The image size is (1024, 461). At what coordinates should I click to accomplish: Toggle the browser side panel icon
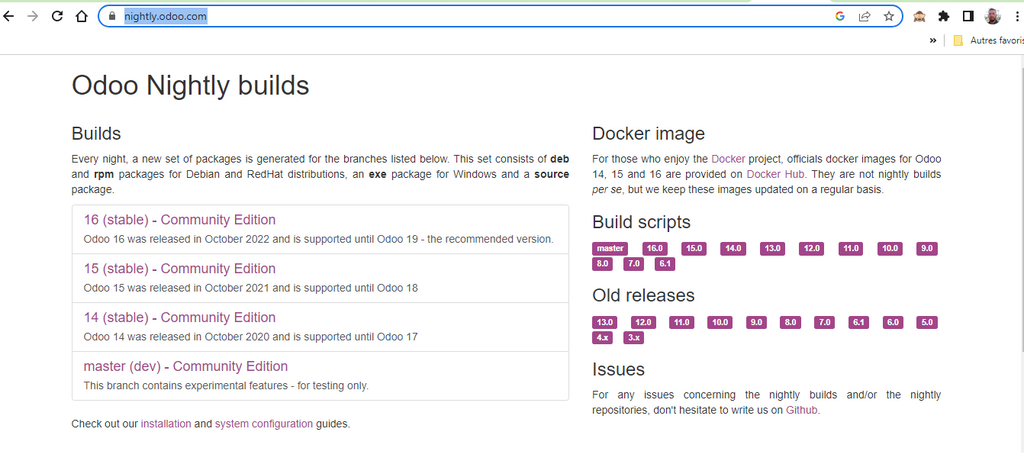click(x=968, y=17)
